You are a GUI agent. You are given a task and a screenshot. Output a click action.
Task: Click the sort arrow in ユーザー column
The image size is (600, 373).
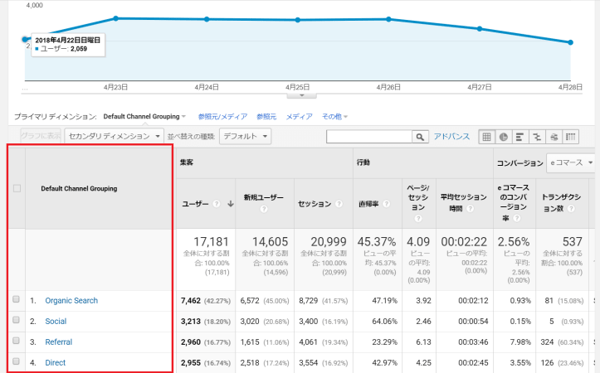(x=230, y=204)
